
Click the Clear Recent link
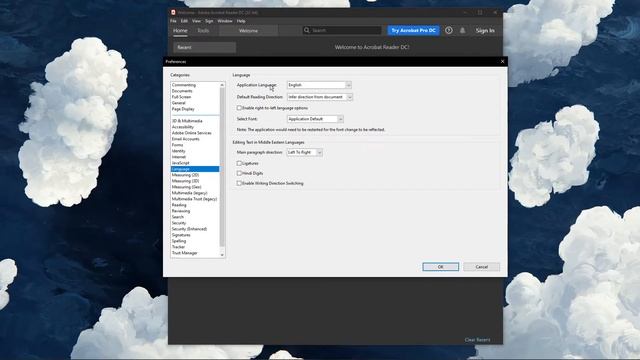point(477,340)
